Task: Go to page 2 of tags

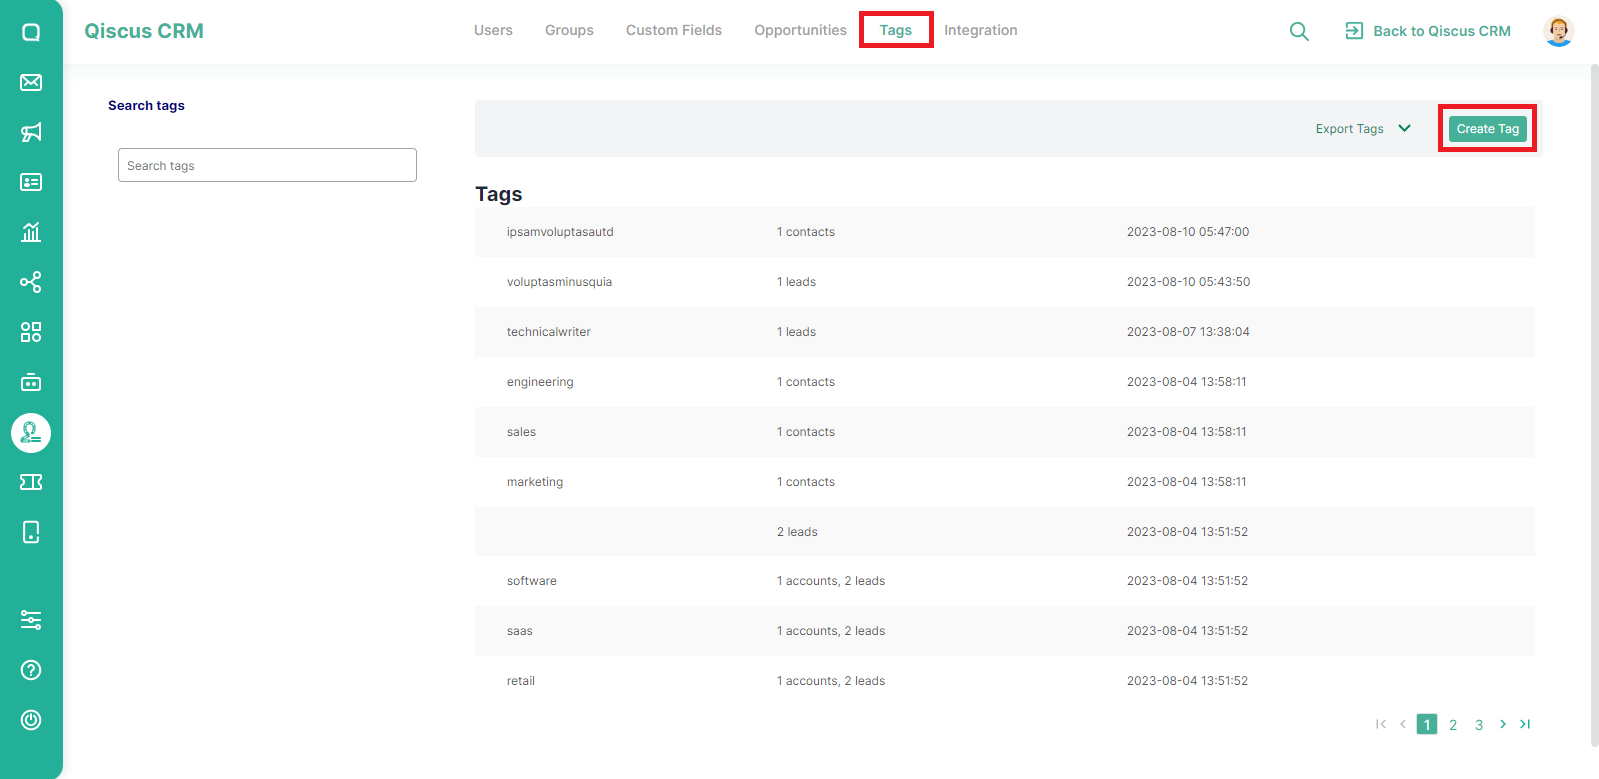Action: 1453,725
